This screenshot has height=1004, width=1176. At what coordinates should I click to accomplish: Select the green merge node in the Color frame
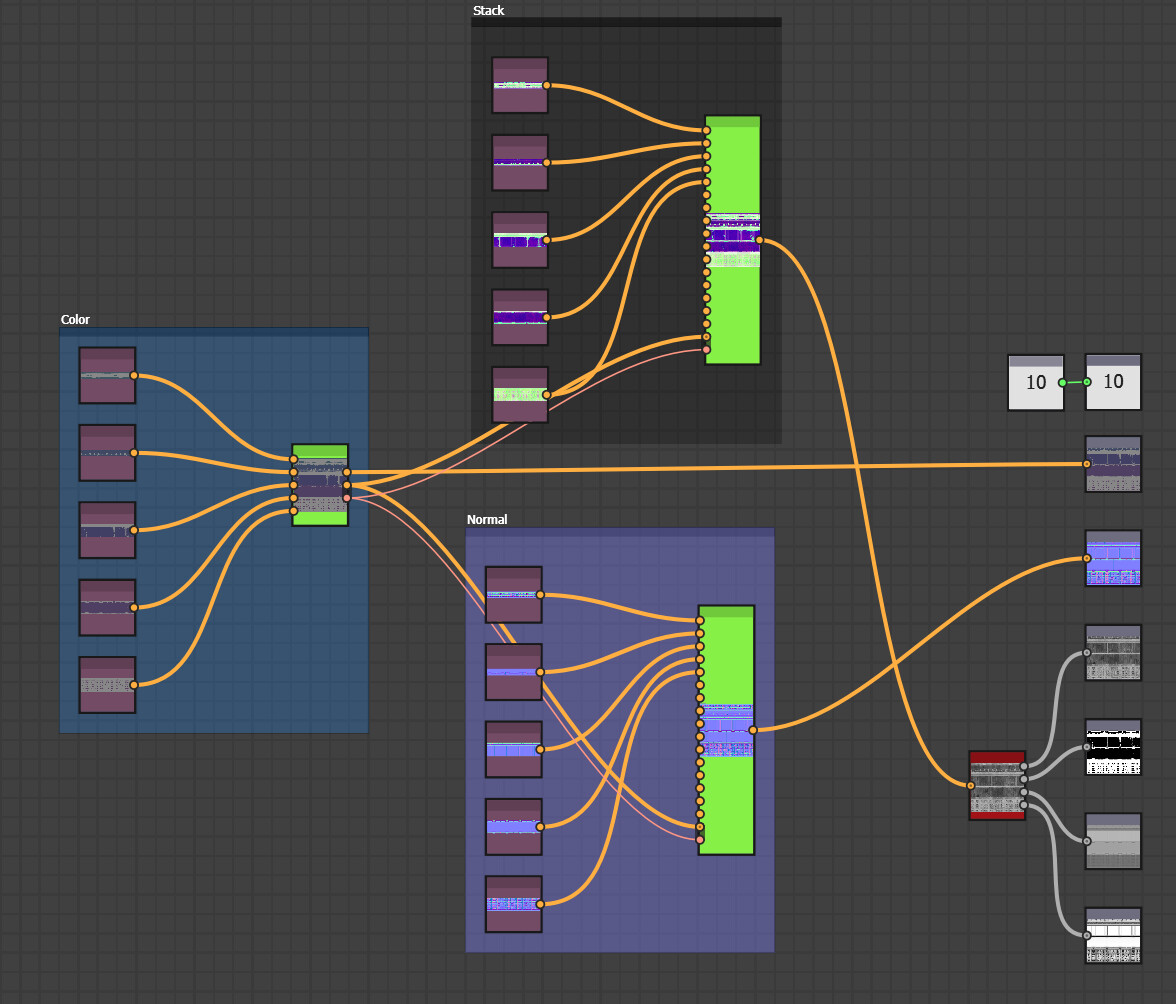point(318,483)
